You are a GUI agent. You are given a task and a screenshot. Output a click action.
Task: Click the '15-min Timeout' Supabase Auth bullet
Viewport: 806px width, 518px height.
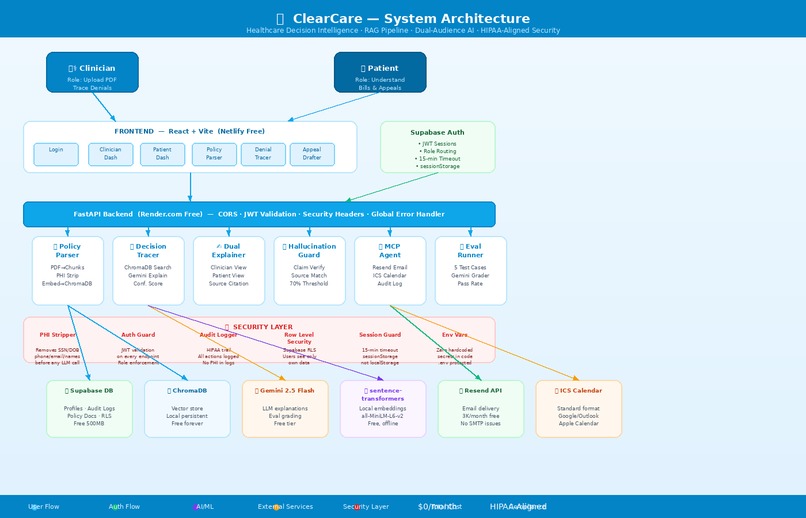click(x=438, y=159)
